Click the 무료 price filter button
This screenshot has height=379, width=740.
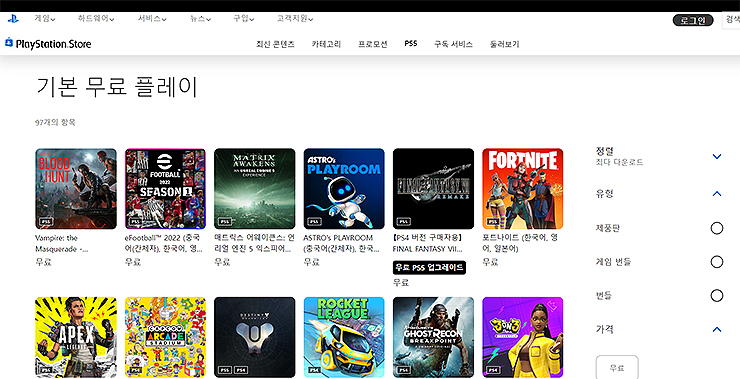[x=617, y=368]
